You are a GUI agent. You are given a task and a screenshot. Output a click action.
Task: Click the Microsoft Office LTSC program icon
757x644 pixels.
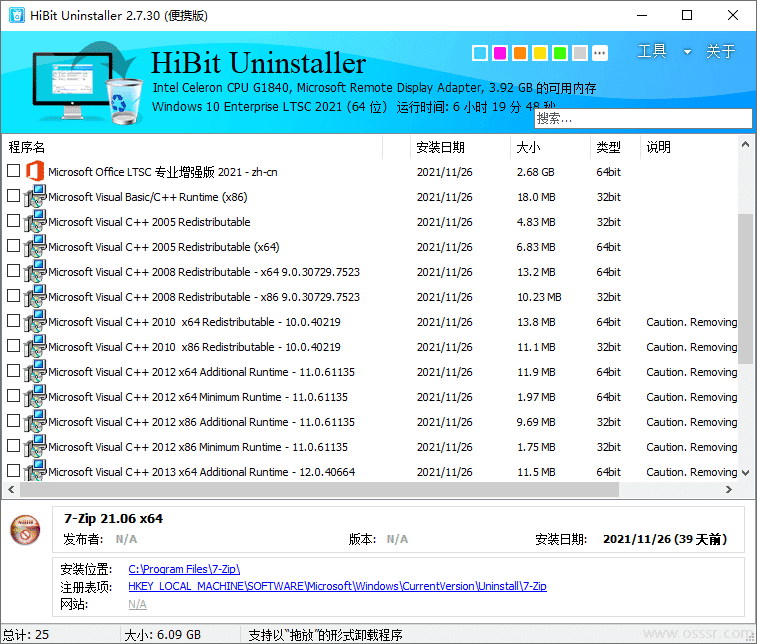coord(35,171)
